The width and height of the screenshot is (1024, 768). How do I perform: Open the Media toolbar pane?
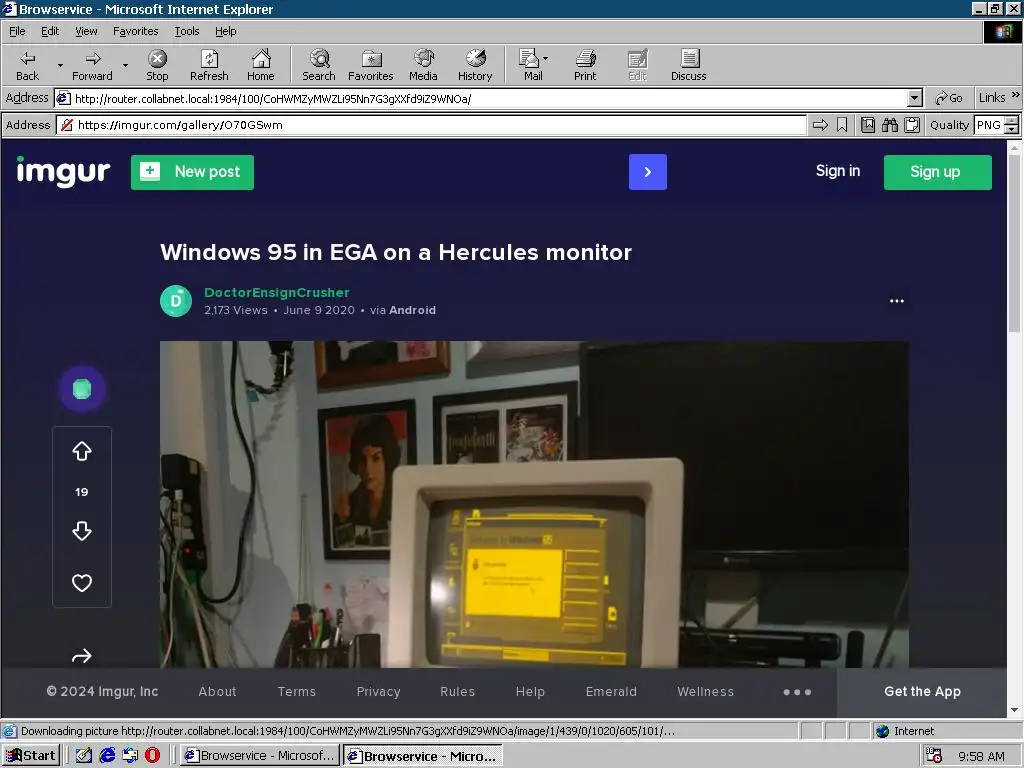423,65
